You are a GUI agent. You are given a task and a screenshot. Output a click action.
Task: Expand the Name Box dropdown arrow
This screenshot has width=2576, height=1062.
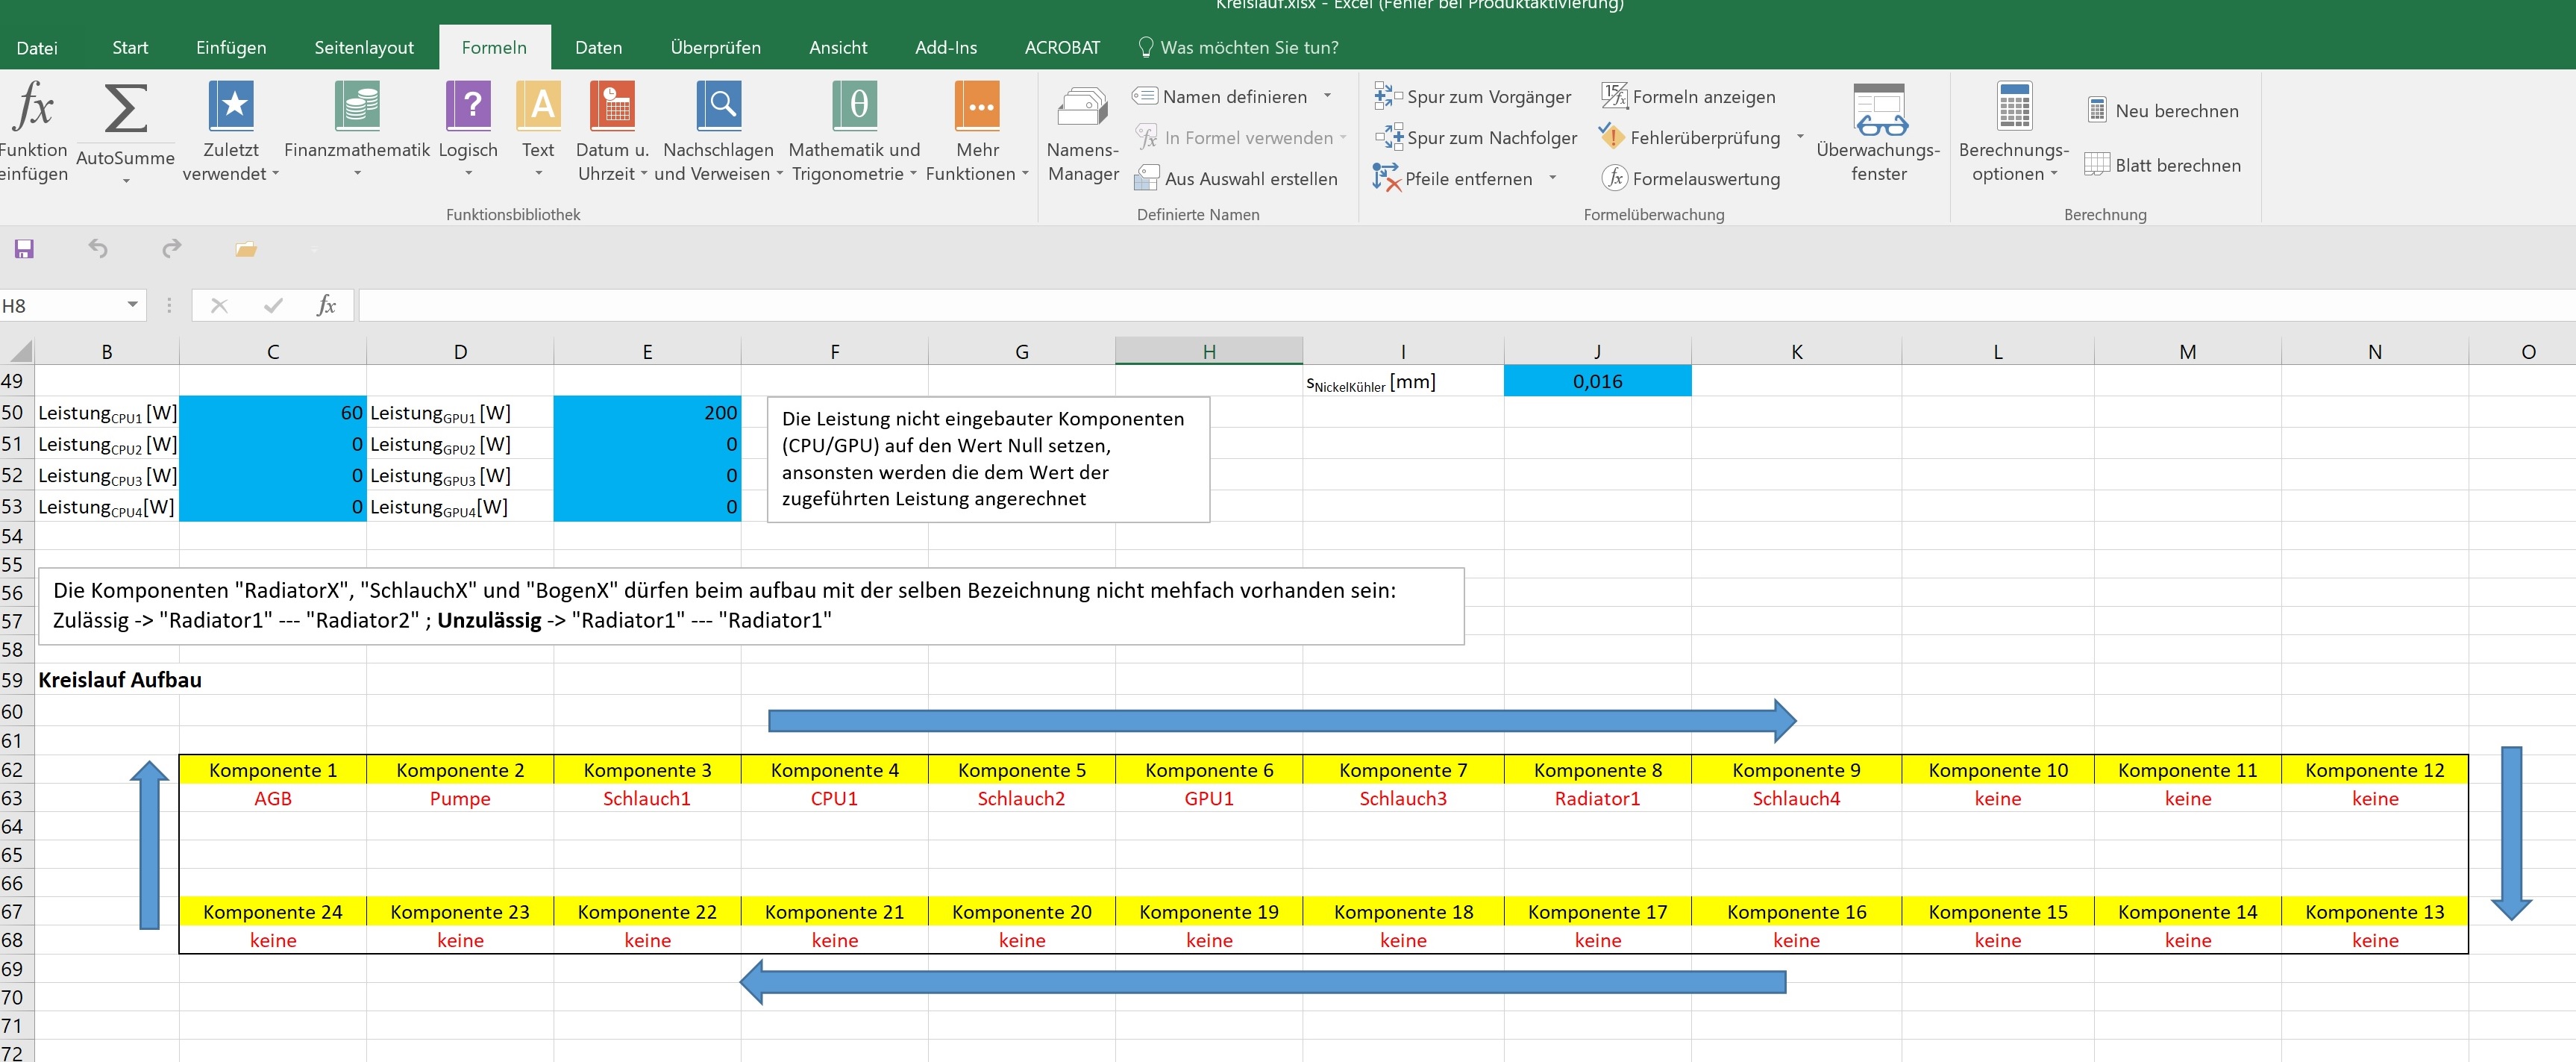click(132, 305)
